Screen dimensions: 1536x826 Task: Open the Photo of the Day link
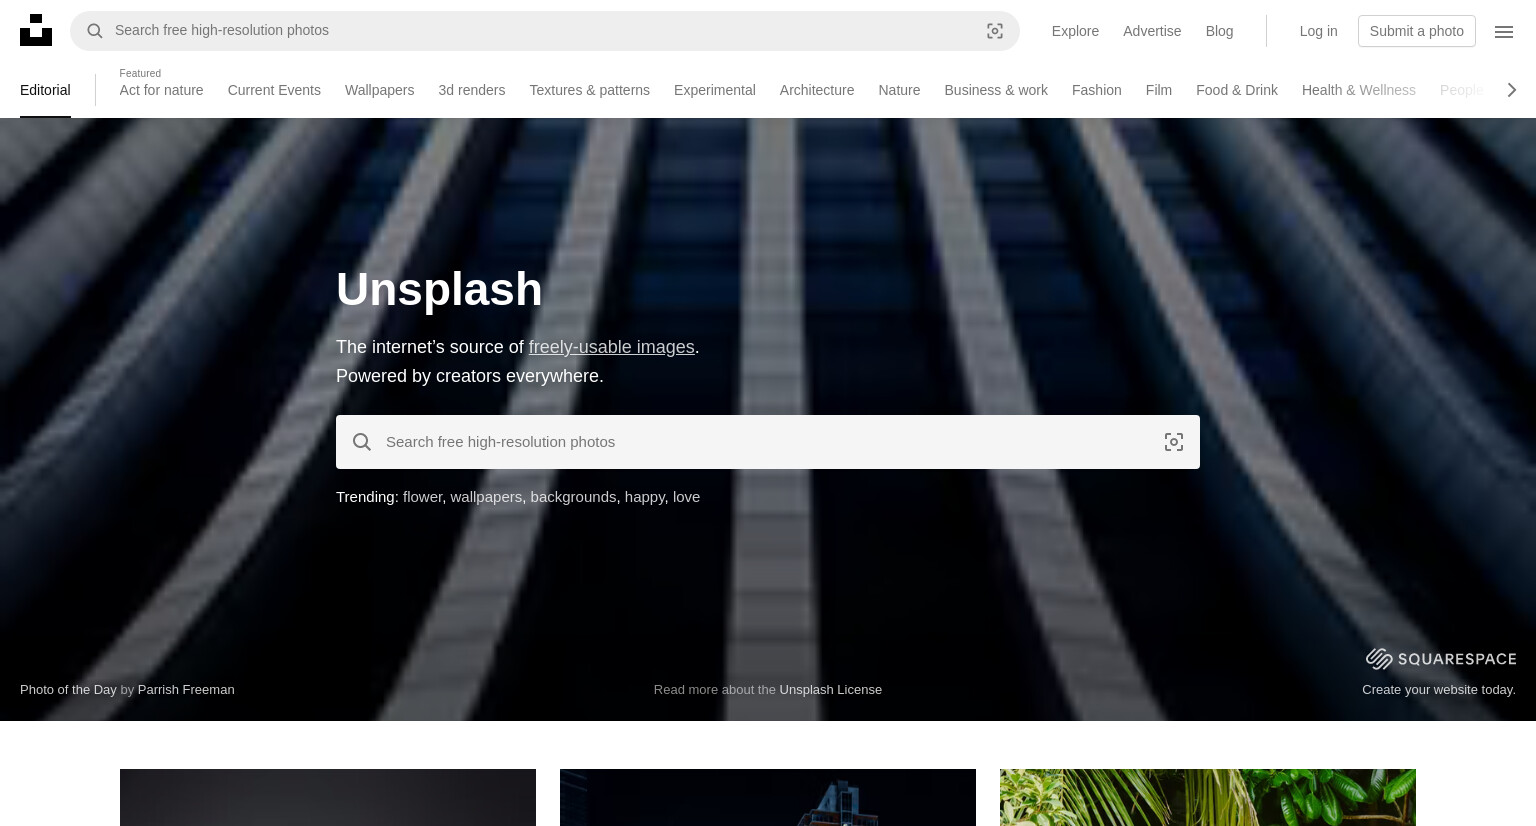68,689
